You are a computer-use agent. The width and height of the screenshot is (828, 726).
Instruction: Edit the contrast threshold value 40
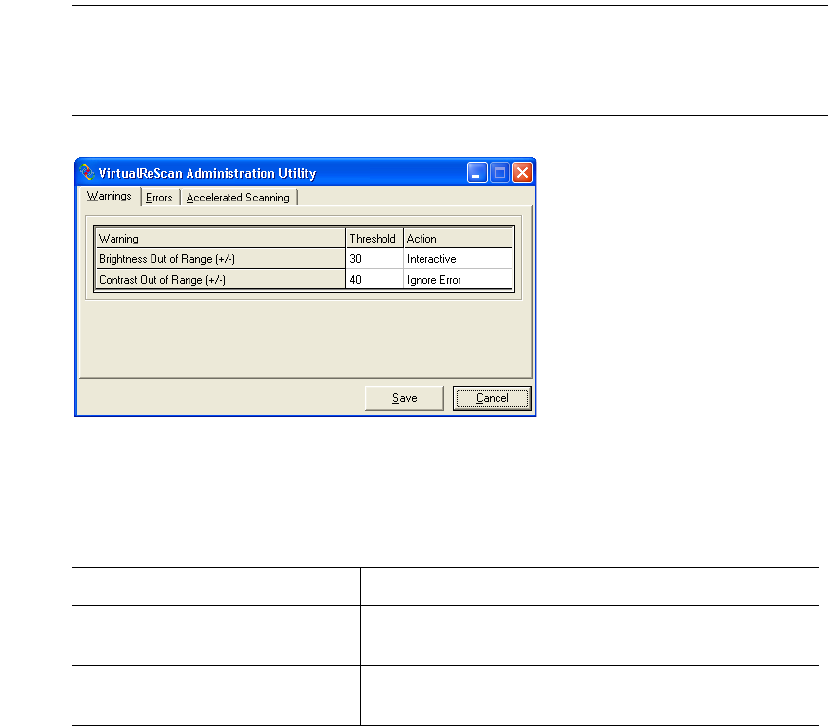click(374, 280)
